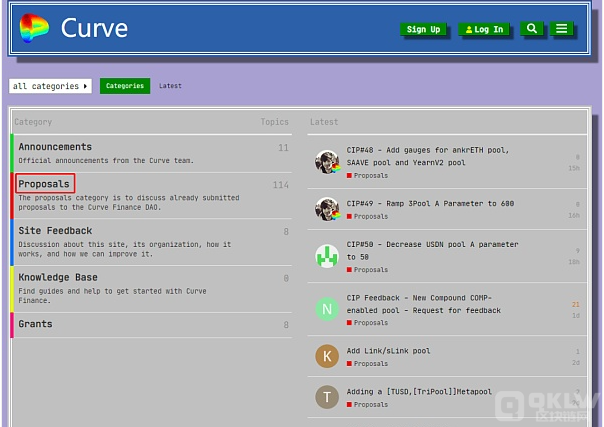The image size is (604, 427).
Task: Click Proposals tag under Add Link/sLink pool
Action: click(367, 363)
